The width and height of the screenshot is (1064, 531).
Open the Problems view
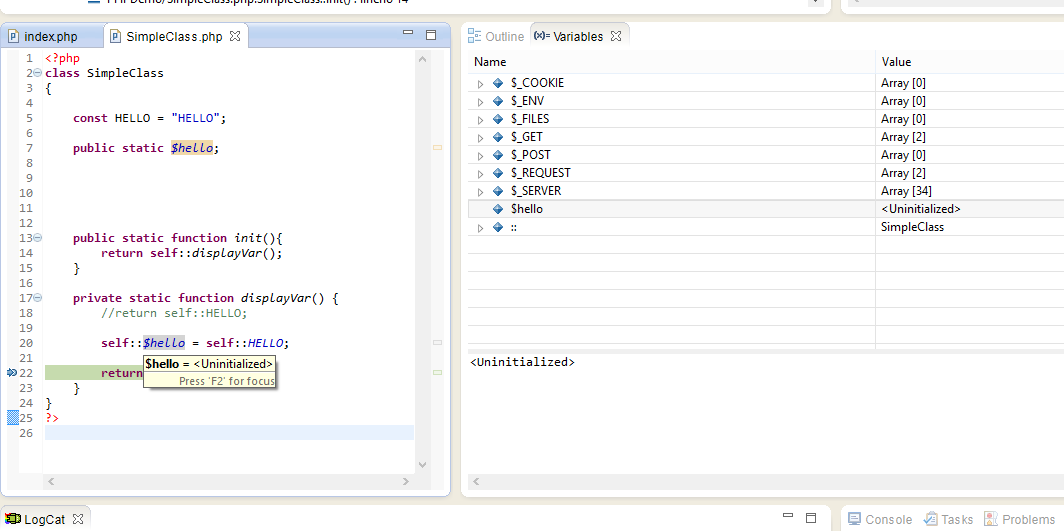1027,519
